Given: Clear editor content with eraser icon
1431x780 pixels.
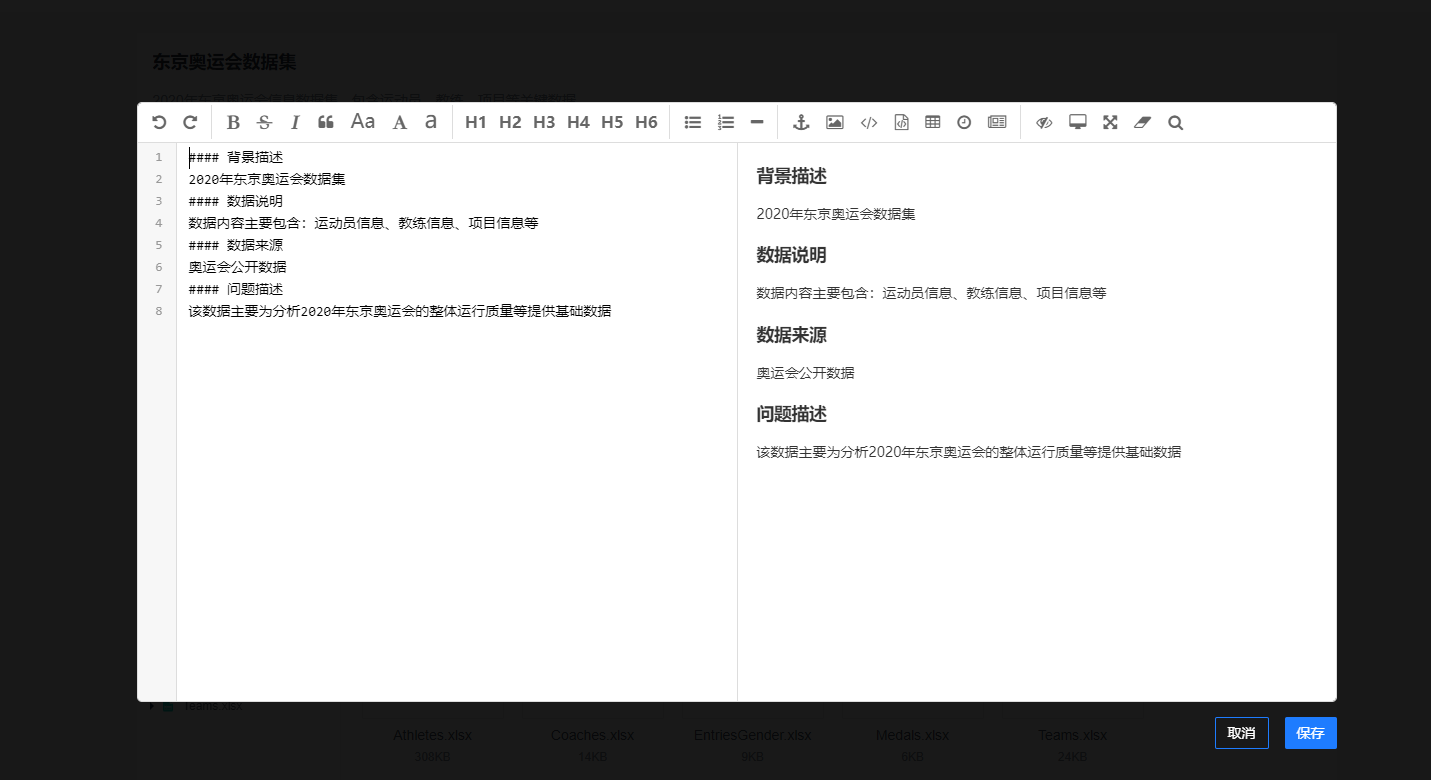Looking at the screenshot, I should pyautogui.click(x=1143, y=122).
